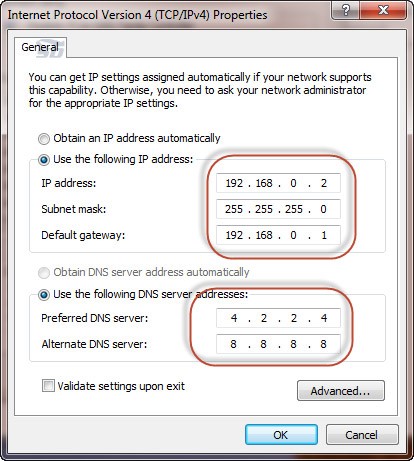Select Obtain DNS server address automatically

[x=44, y=273]
